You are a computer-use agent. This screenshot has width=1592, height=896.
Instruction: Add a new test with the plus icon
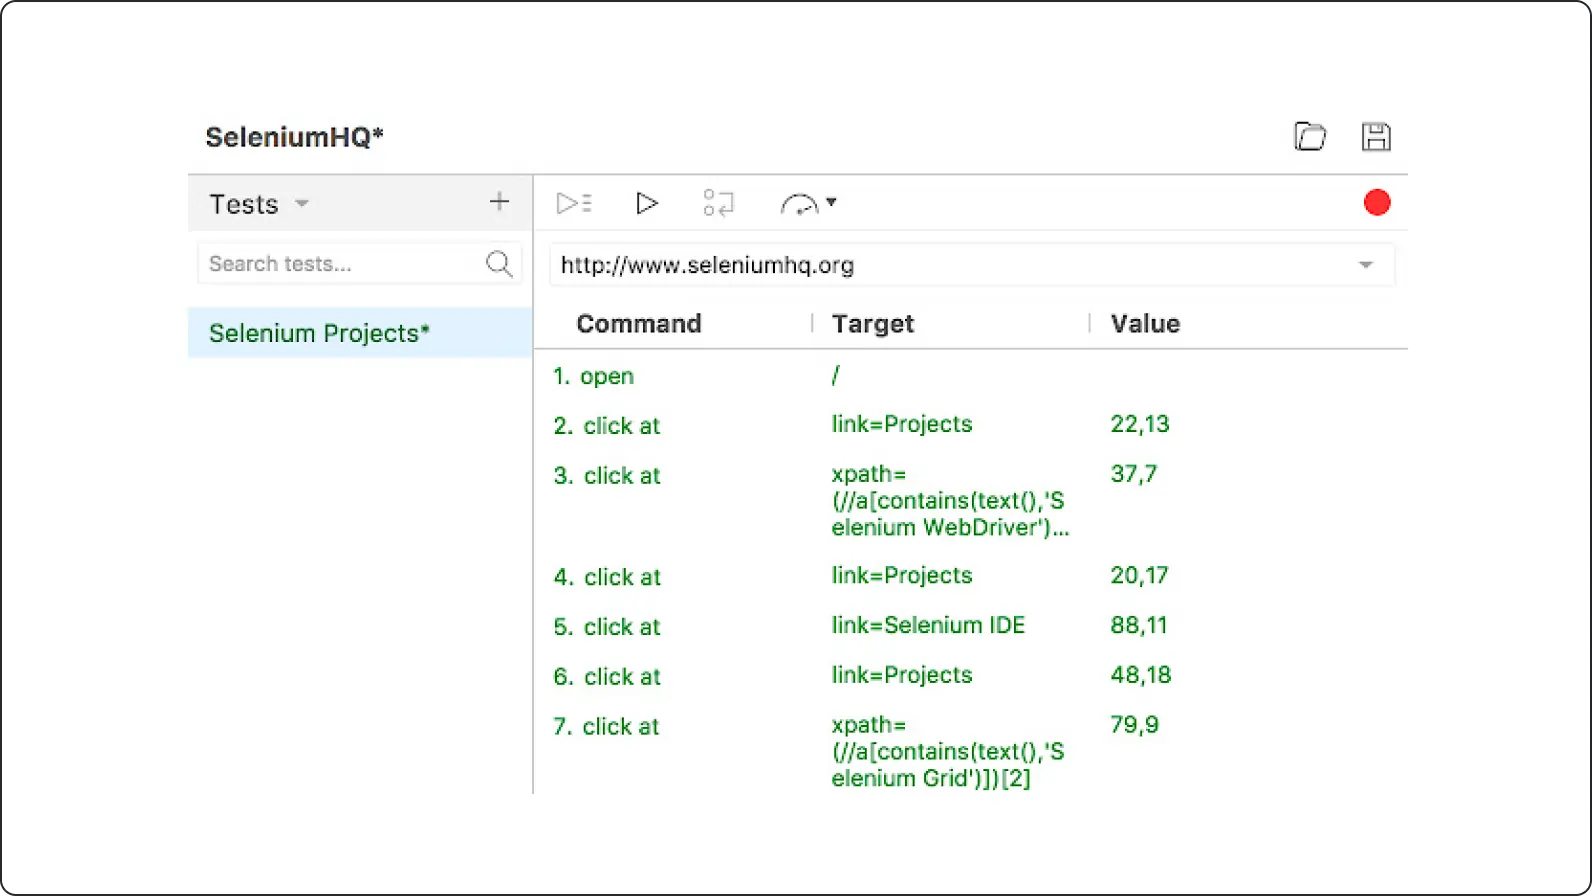499,202
